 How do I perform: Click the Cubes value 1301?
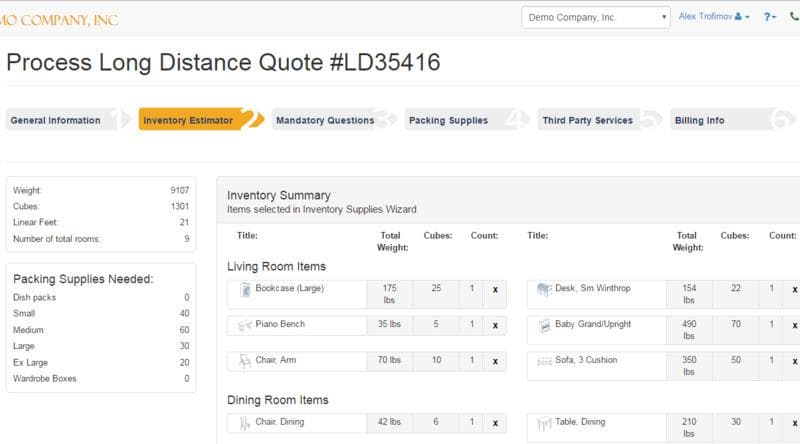tap(180, 206)
